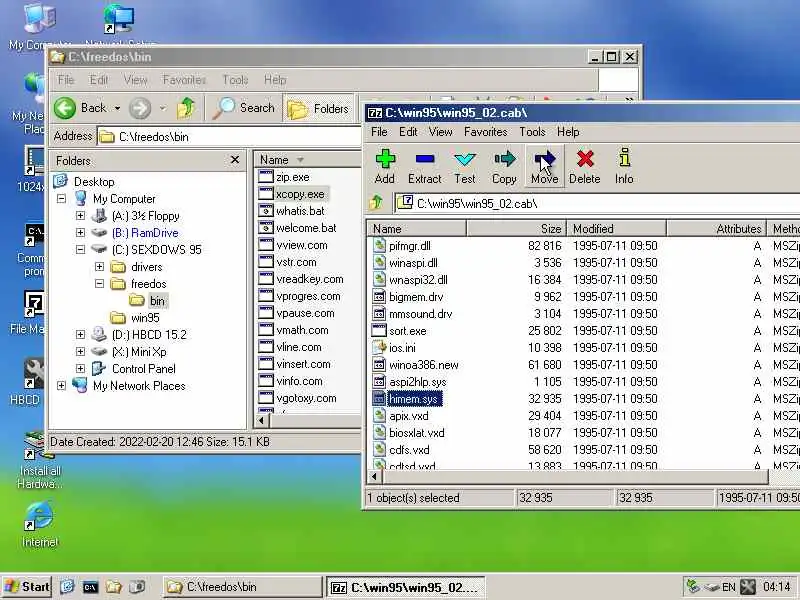Open the 7-Zip Edit menu
This screenshot has height=600, width=800.
[408, 132]
